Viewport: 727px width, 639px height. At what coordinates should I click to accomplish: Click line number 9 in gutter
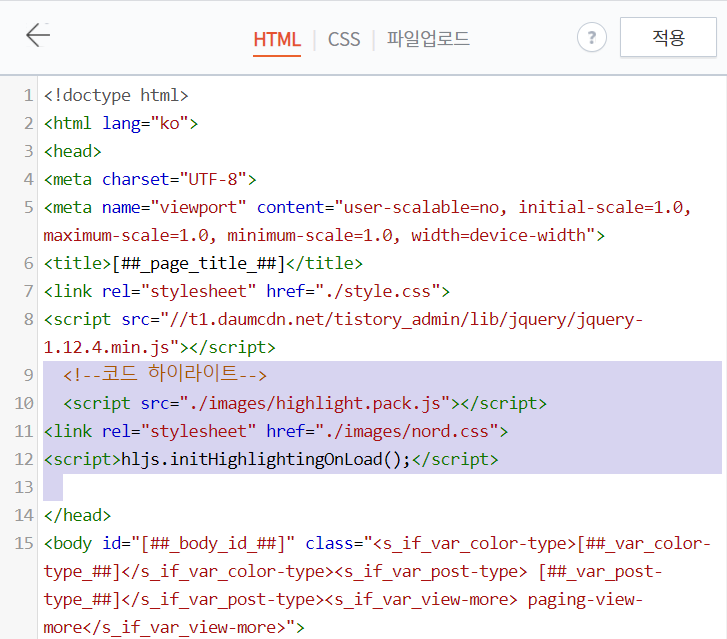[28, 375]
